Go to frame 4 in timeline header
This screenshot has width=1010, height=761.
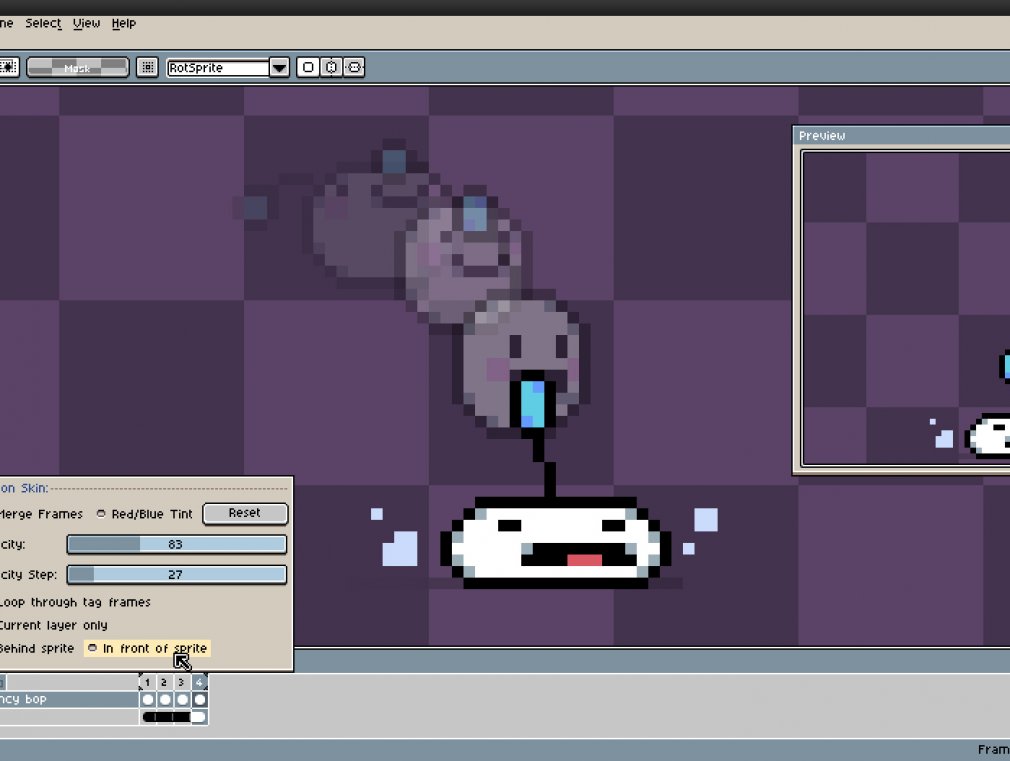[x=199, y=682]
